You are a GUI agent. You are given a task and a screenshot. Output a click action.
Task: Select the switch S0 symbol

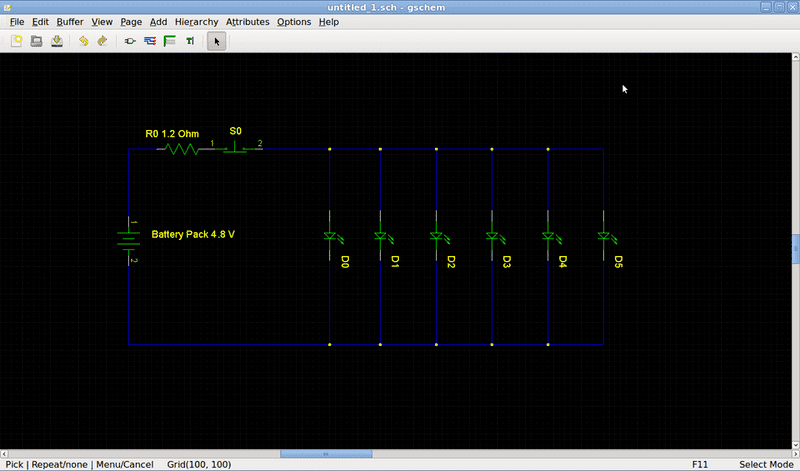(235, 147)
